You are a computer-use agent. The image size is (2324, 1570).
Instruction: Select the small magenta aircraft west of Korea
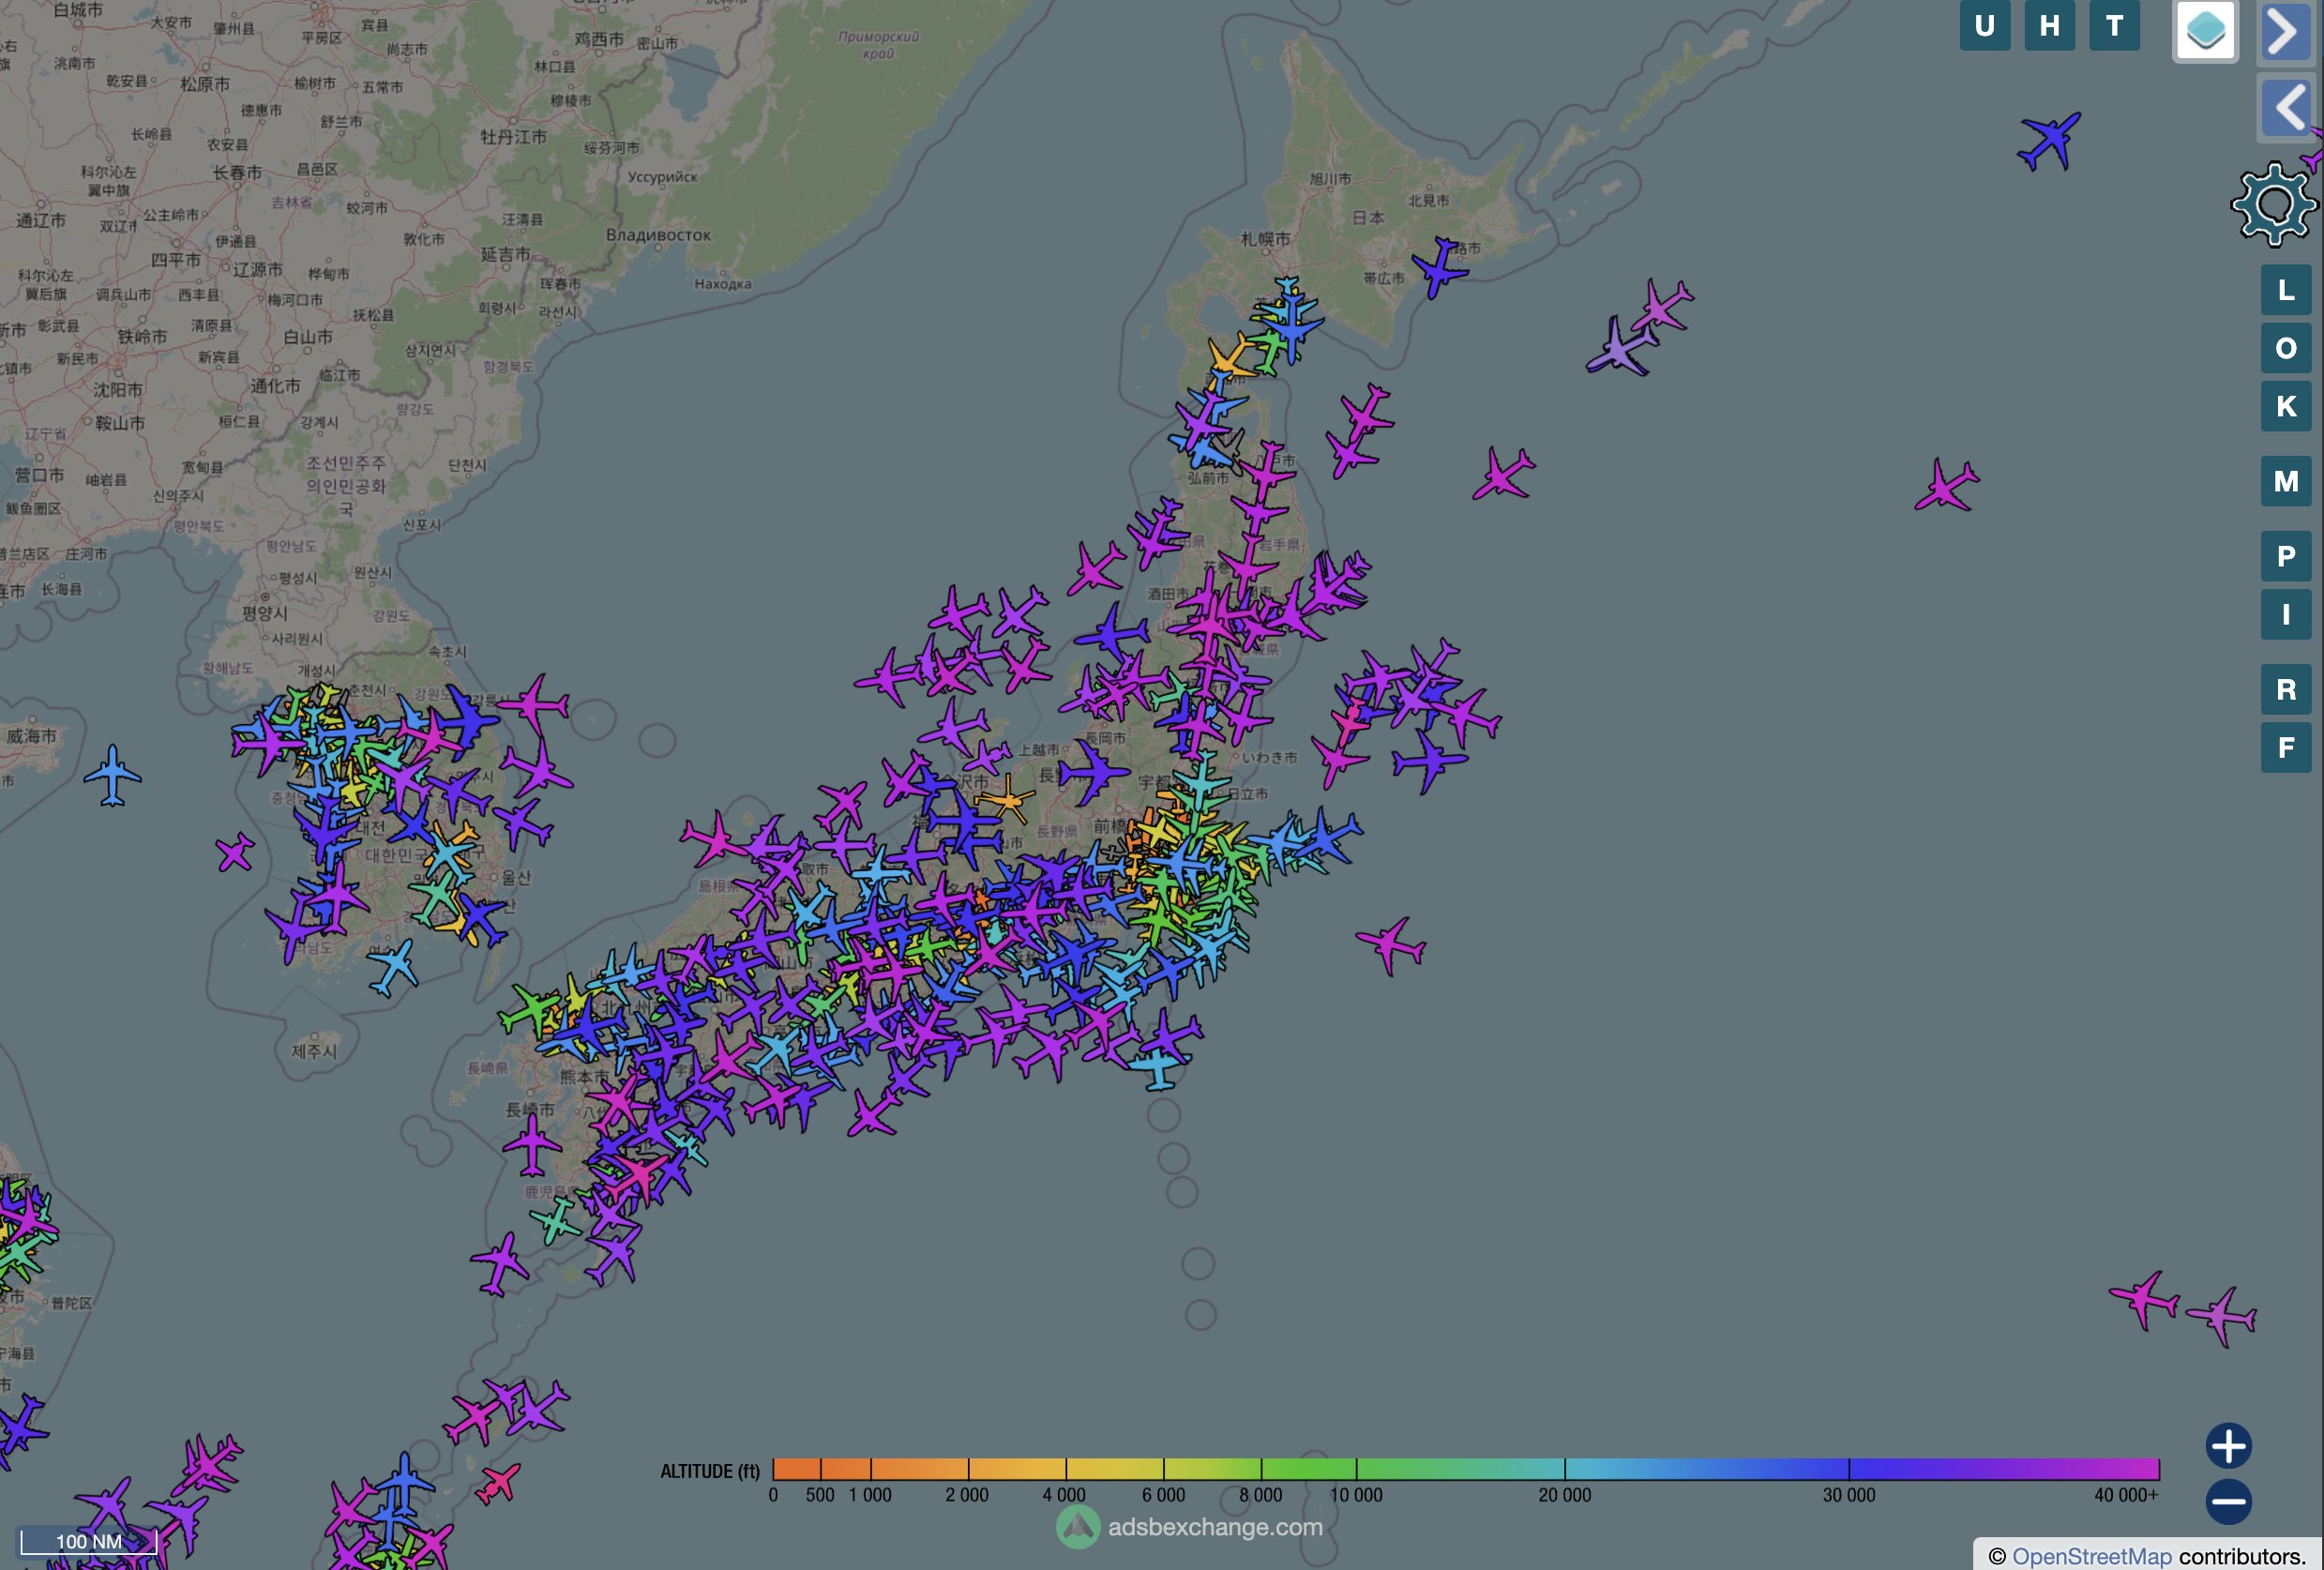235,853
